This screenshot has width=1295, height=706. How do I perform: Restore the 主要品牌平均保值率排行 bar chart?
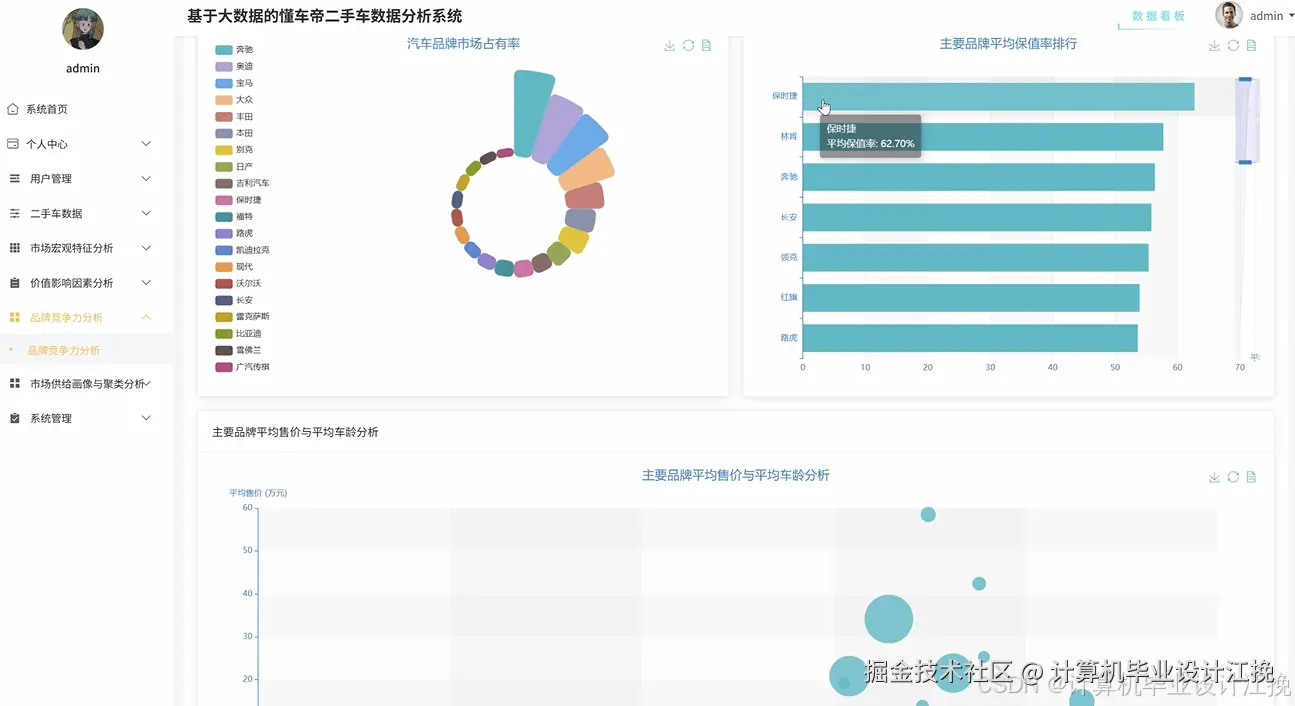pos(1233,46)
